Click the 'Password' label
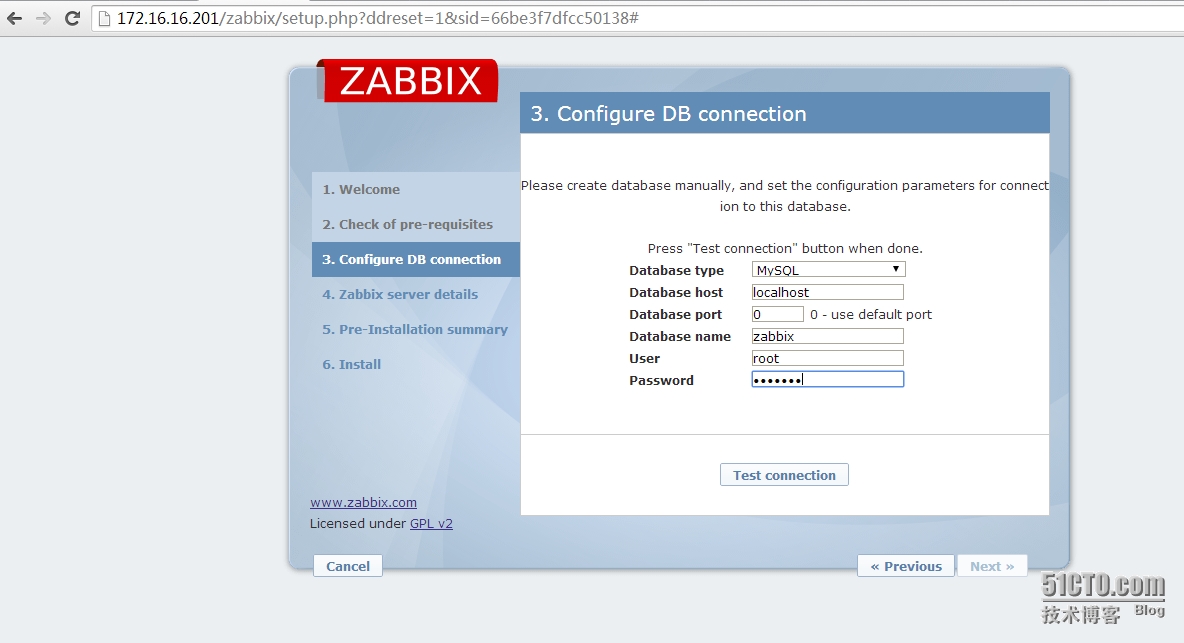 (x=661, y=380)
